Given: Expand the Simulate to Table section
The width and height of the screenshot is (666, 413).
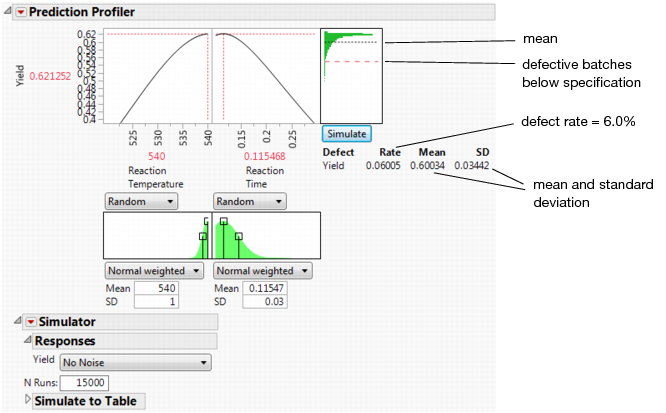Looking at the screenshot, I should click(x=28, y=399).
